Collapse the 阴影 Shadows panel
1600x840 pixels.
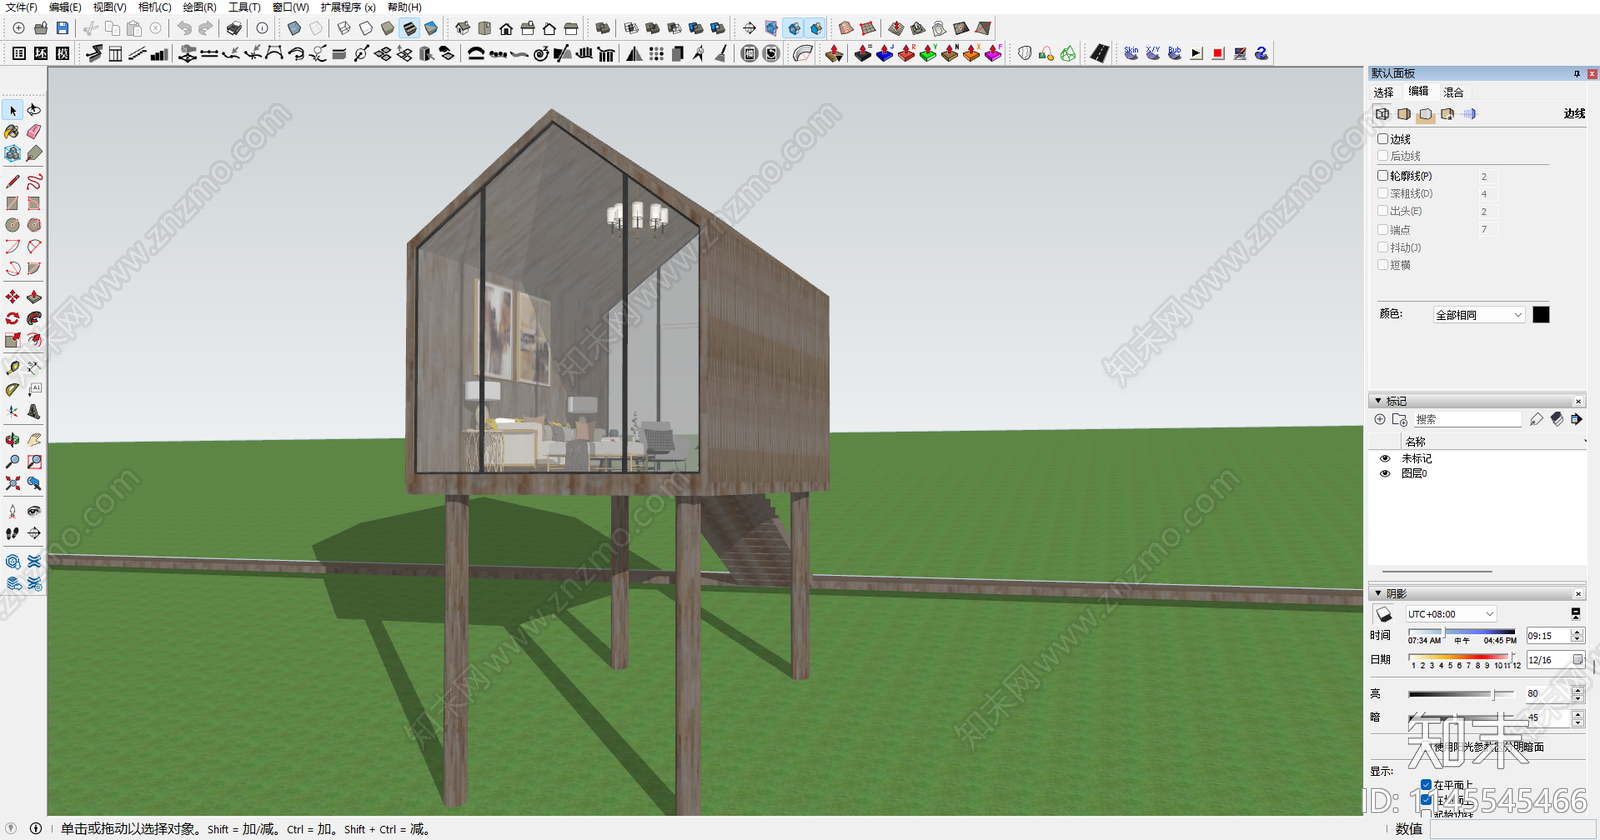1378,593
